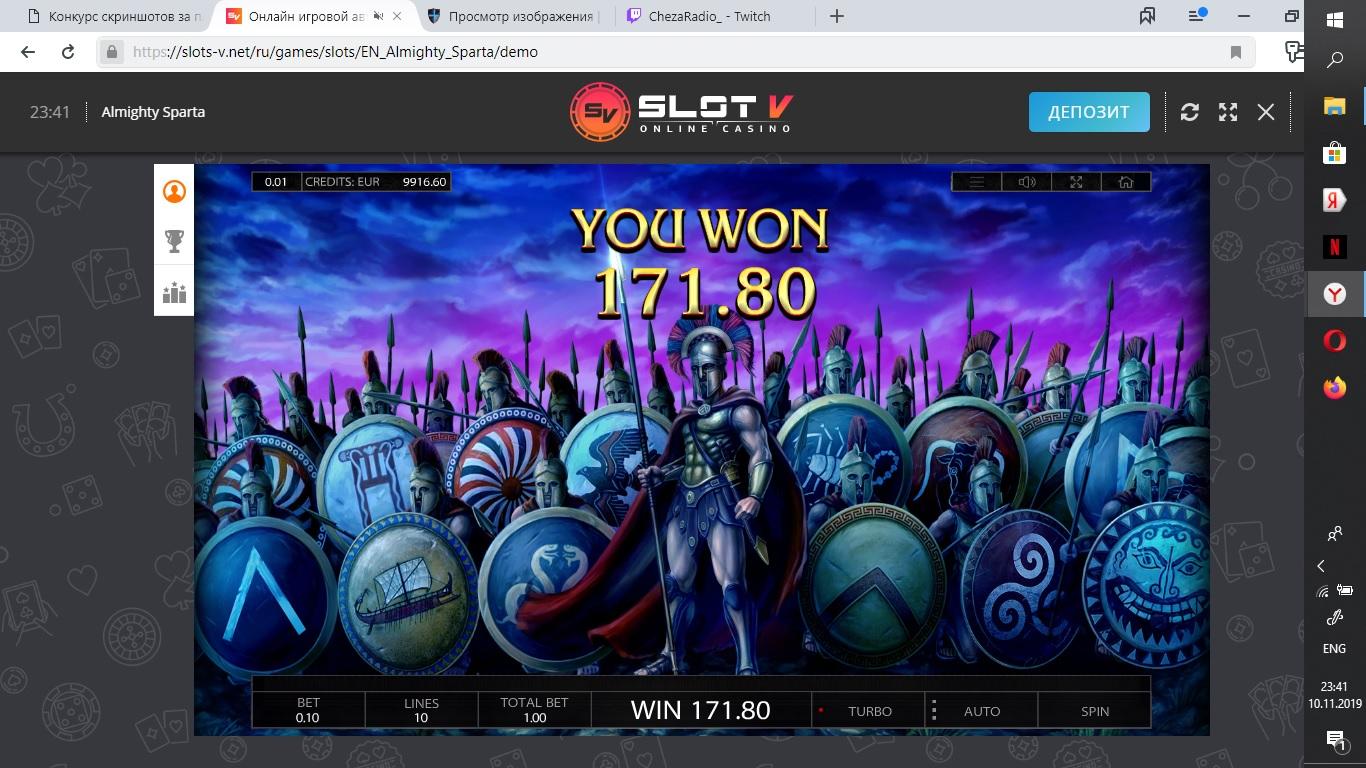The width and height of the screenshot is (1366, 768).
Task: Enter fullscreen from the Slot V header
Action: 1228,112
